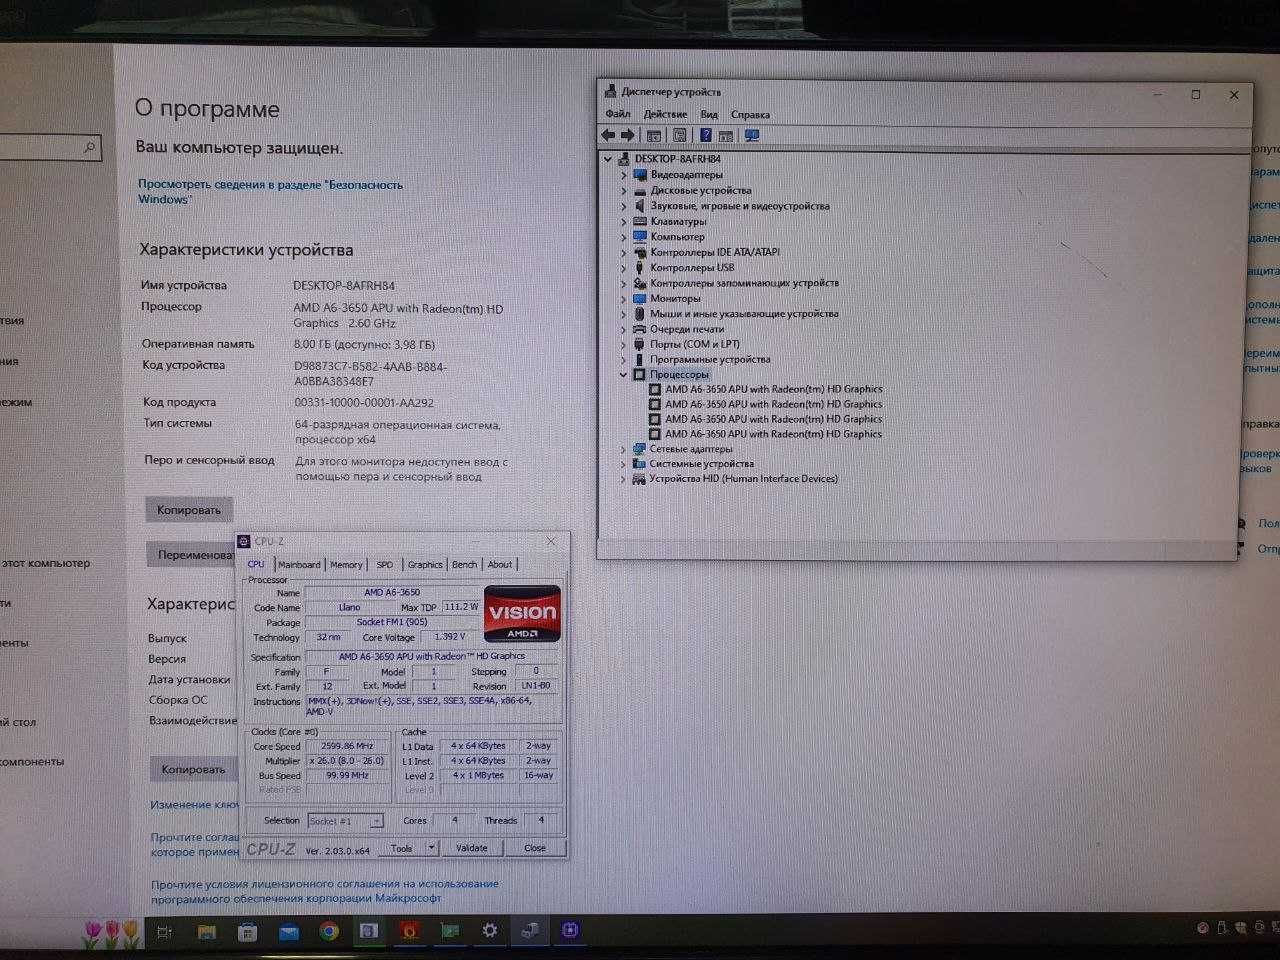Select the Компьютер tree item
Image resolution: width=1280 pixels, height=960 pixels.
coord(677,237)
